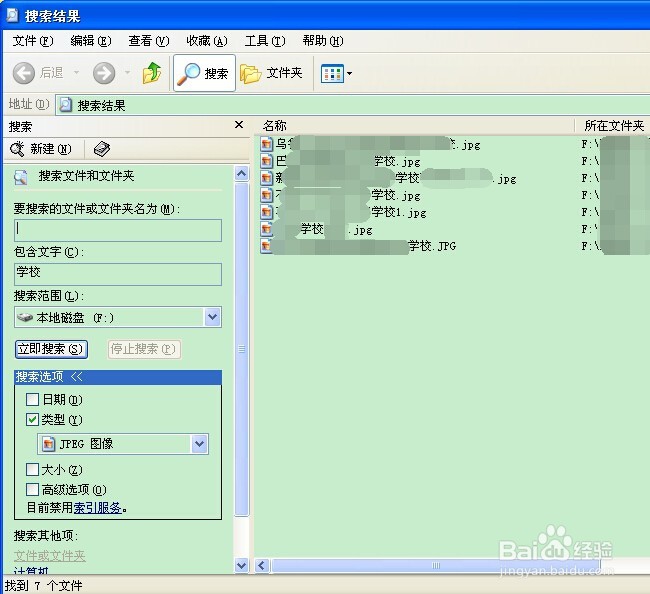The height and width of the screenshot is (594, 650).
Task: Click the title bar 搜索结果 icon
Action: [x=13, y=16]
